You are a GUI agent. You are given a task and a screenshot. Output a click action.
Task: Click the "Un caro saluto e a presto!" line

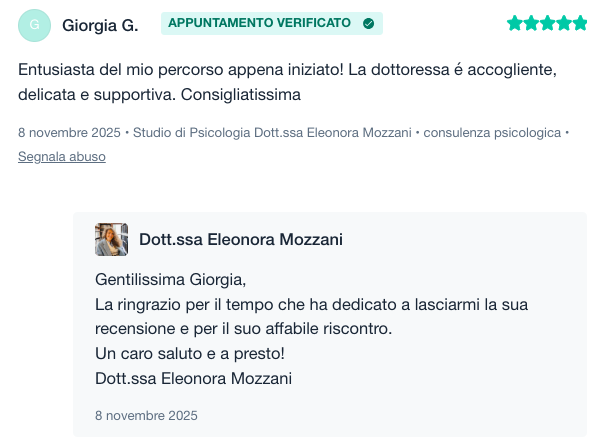(x=190, y=353)
